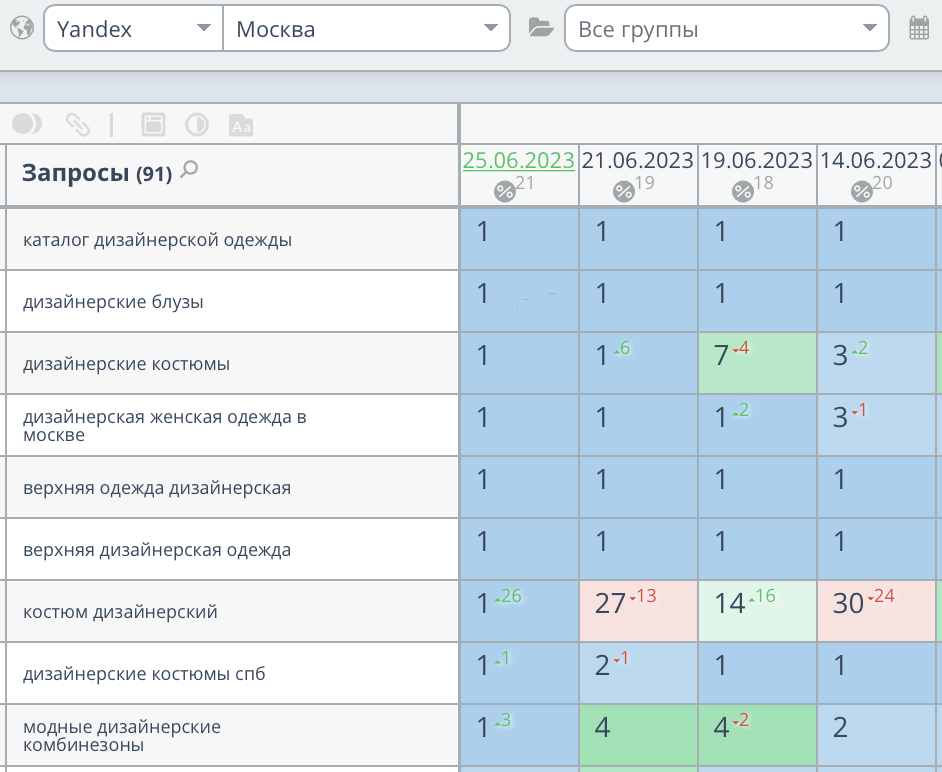
Task: Open the folder groups icon
Action: pyautogui.click(x=541, y=28)
